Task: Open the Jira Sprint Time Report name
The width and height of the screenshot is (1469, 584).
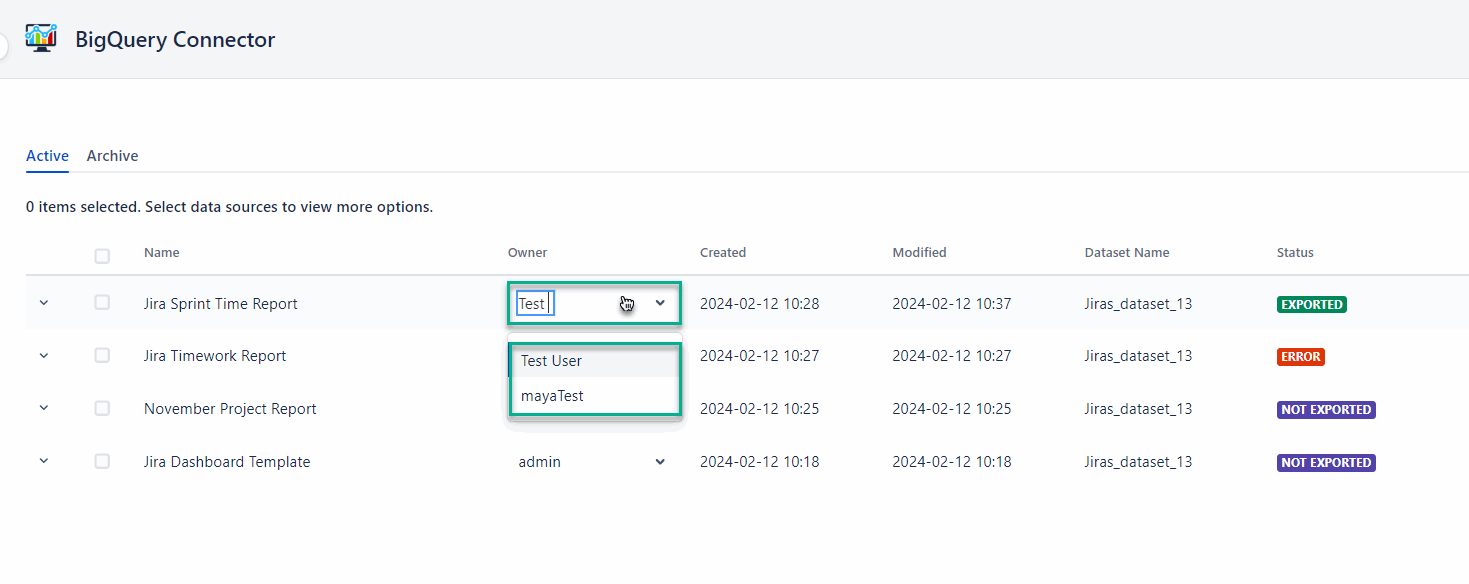Action: point(220,304)
